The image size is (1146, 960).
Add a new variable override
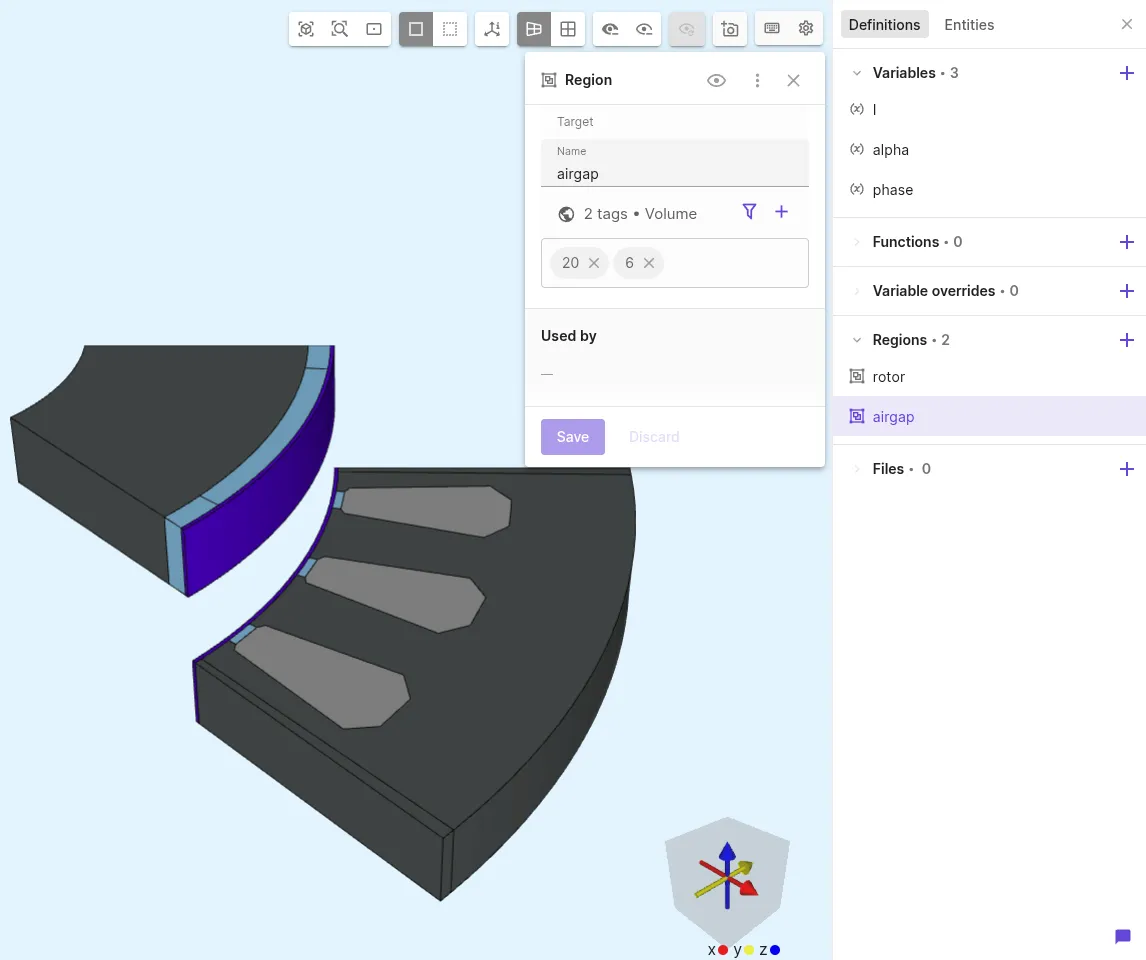(x=1126, y=291)
